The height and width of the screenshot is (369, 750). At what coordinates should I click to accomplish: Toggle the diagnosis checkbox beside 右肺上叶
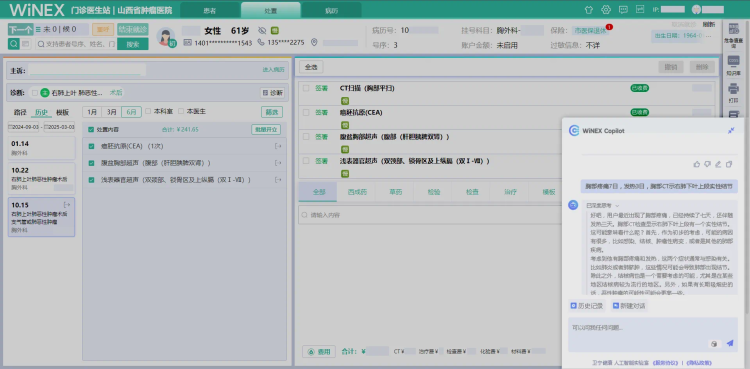click(x=35, y=92)
